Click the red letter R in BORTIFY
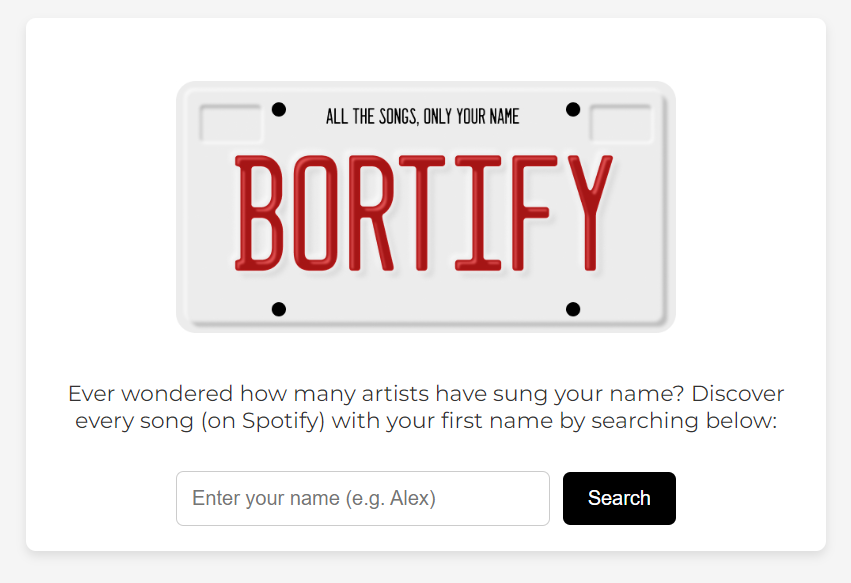The height and width of the screenshot is (583, 851). pyautogui.click(x=371, y=213)
